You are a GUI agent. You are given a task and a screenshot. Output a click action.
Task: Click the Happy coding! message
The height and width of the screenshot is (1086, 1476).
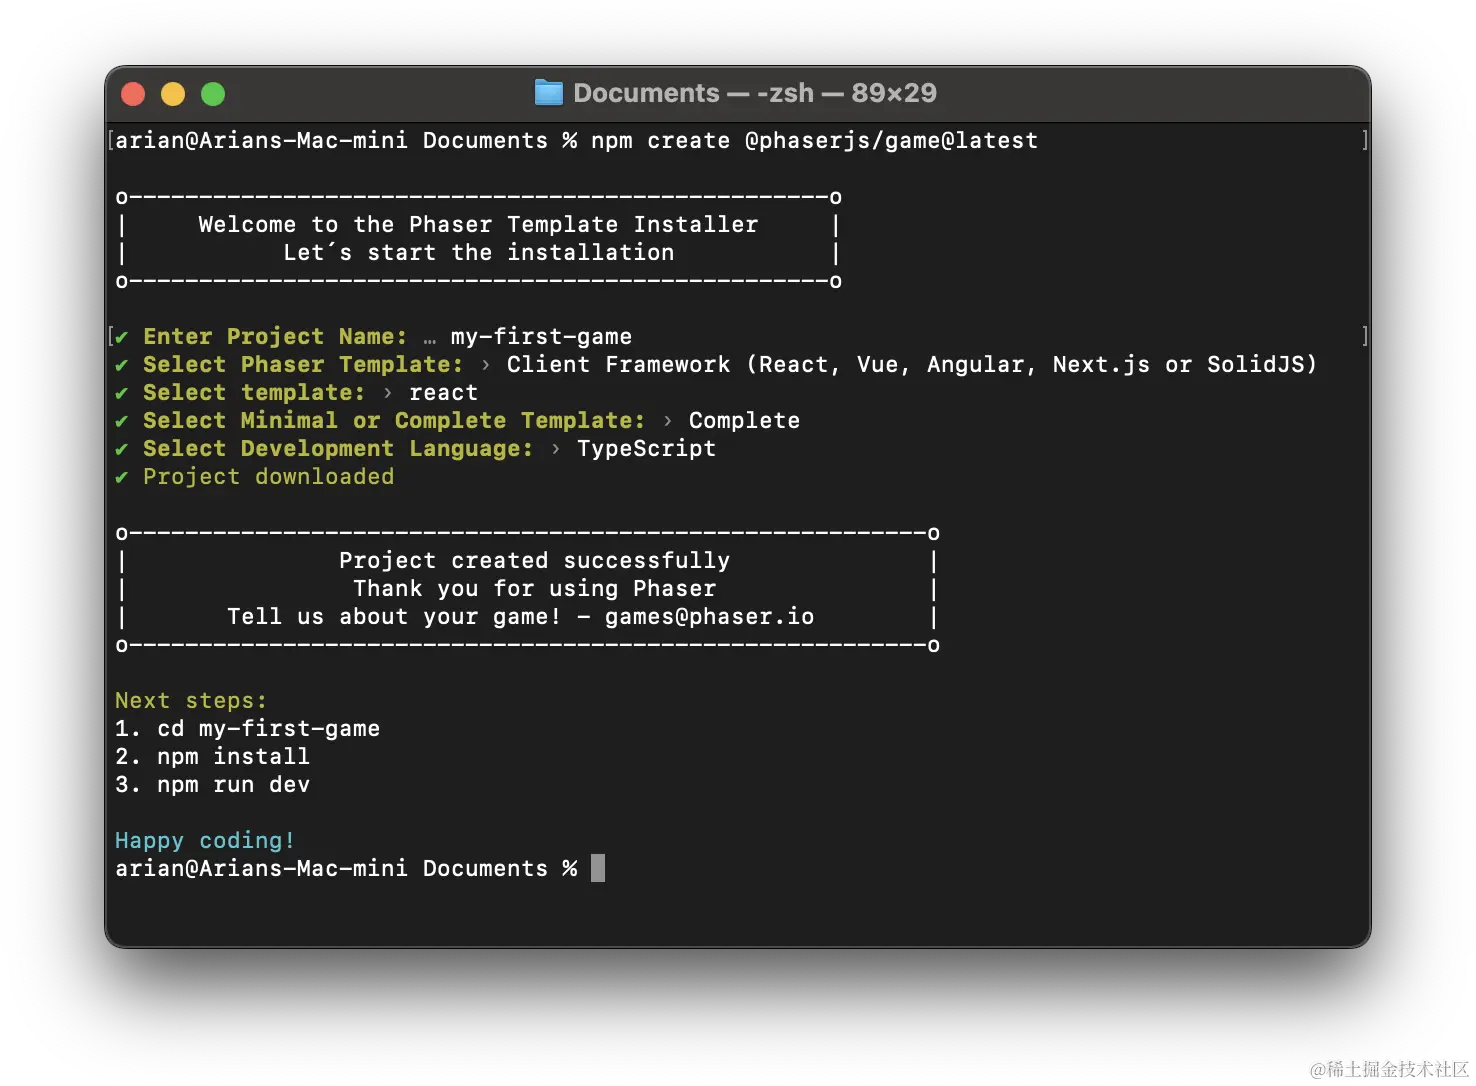205,841
